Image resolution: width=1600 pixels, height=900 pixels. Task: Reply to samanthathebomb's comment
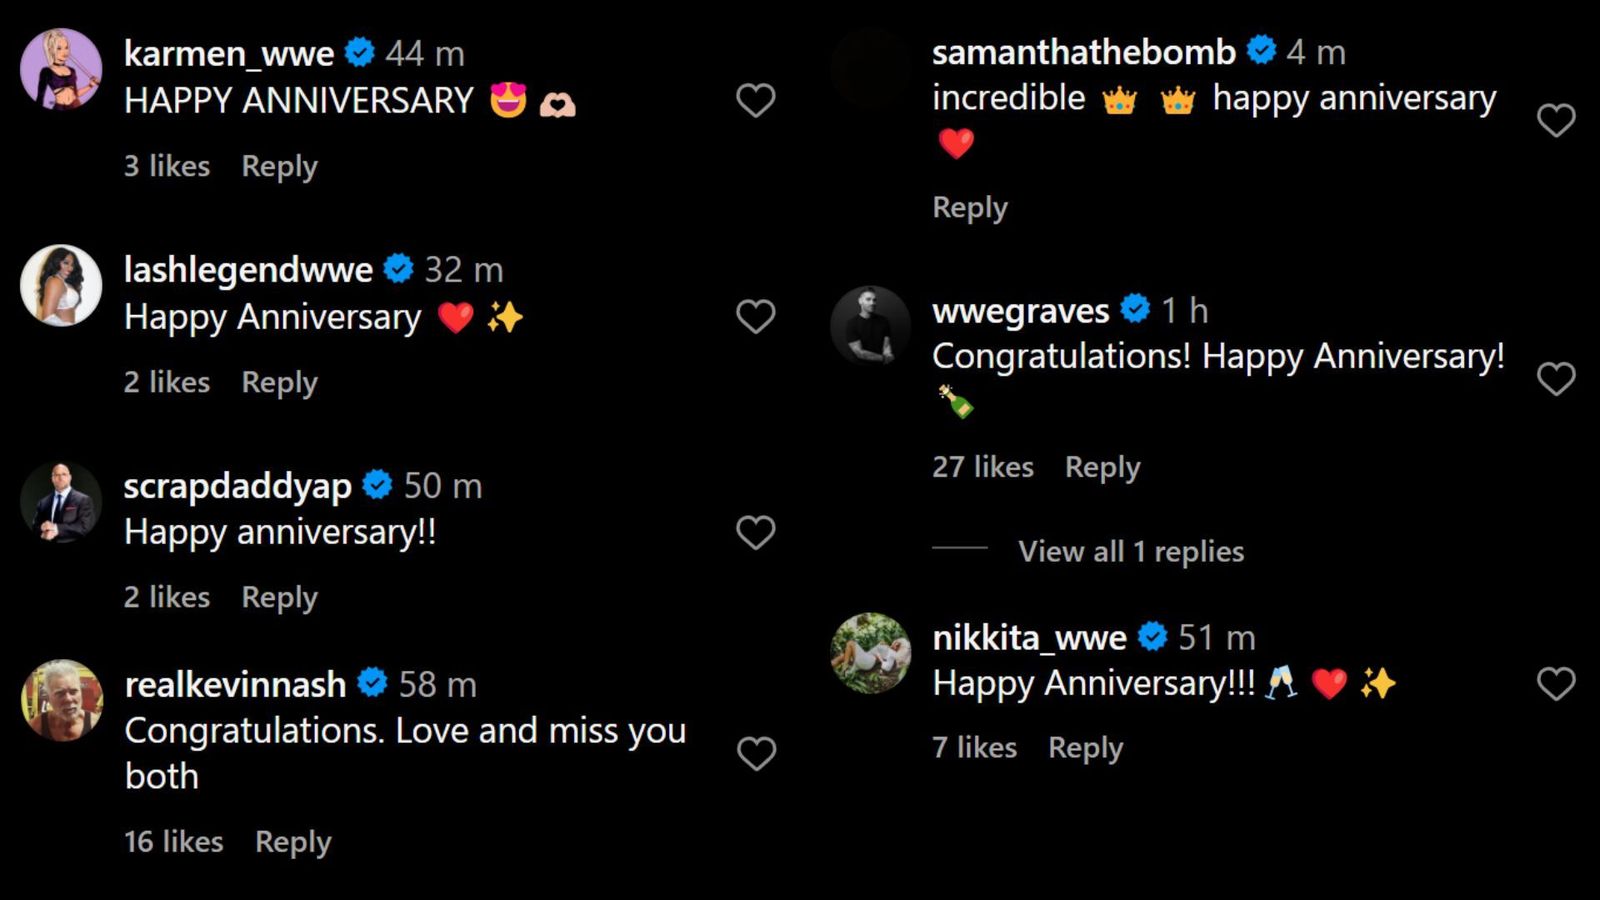click(970, 207)
